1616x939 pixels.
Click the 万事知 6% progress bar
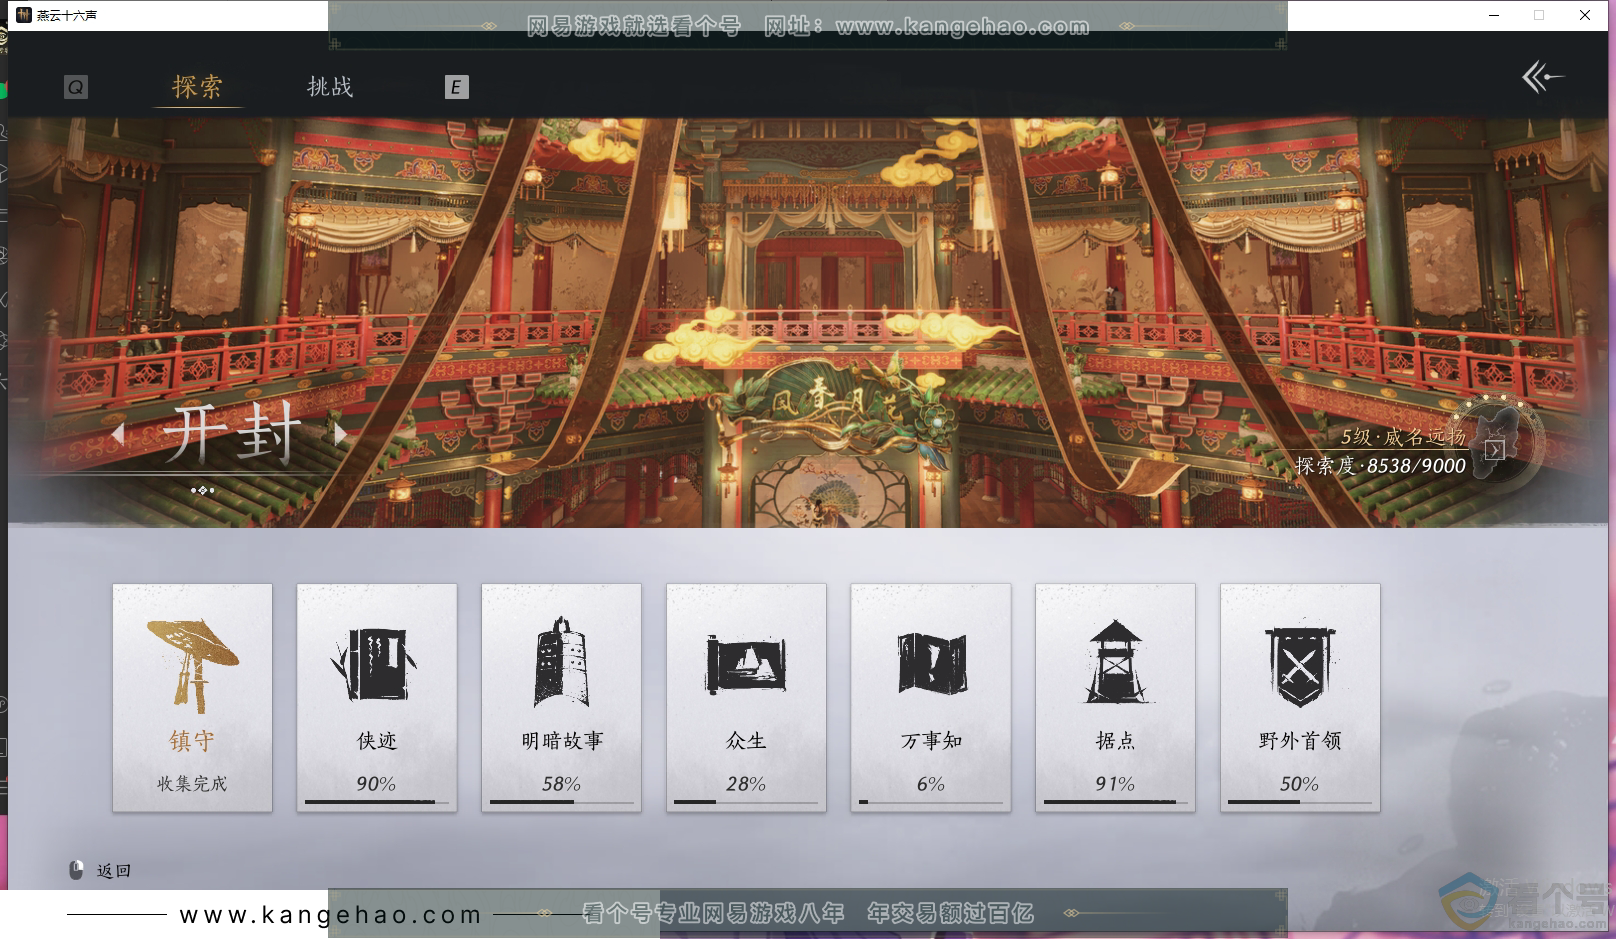(x=931, y=802)
